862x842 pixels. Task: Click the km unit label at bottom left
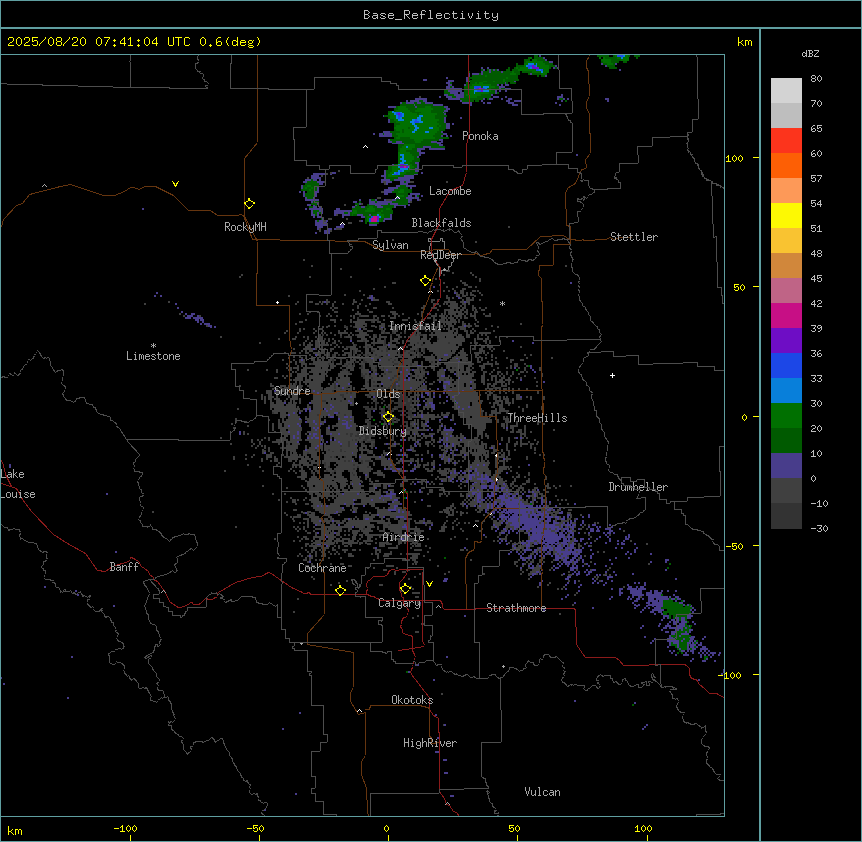pyautogui.click(x=15, y=830)
